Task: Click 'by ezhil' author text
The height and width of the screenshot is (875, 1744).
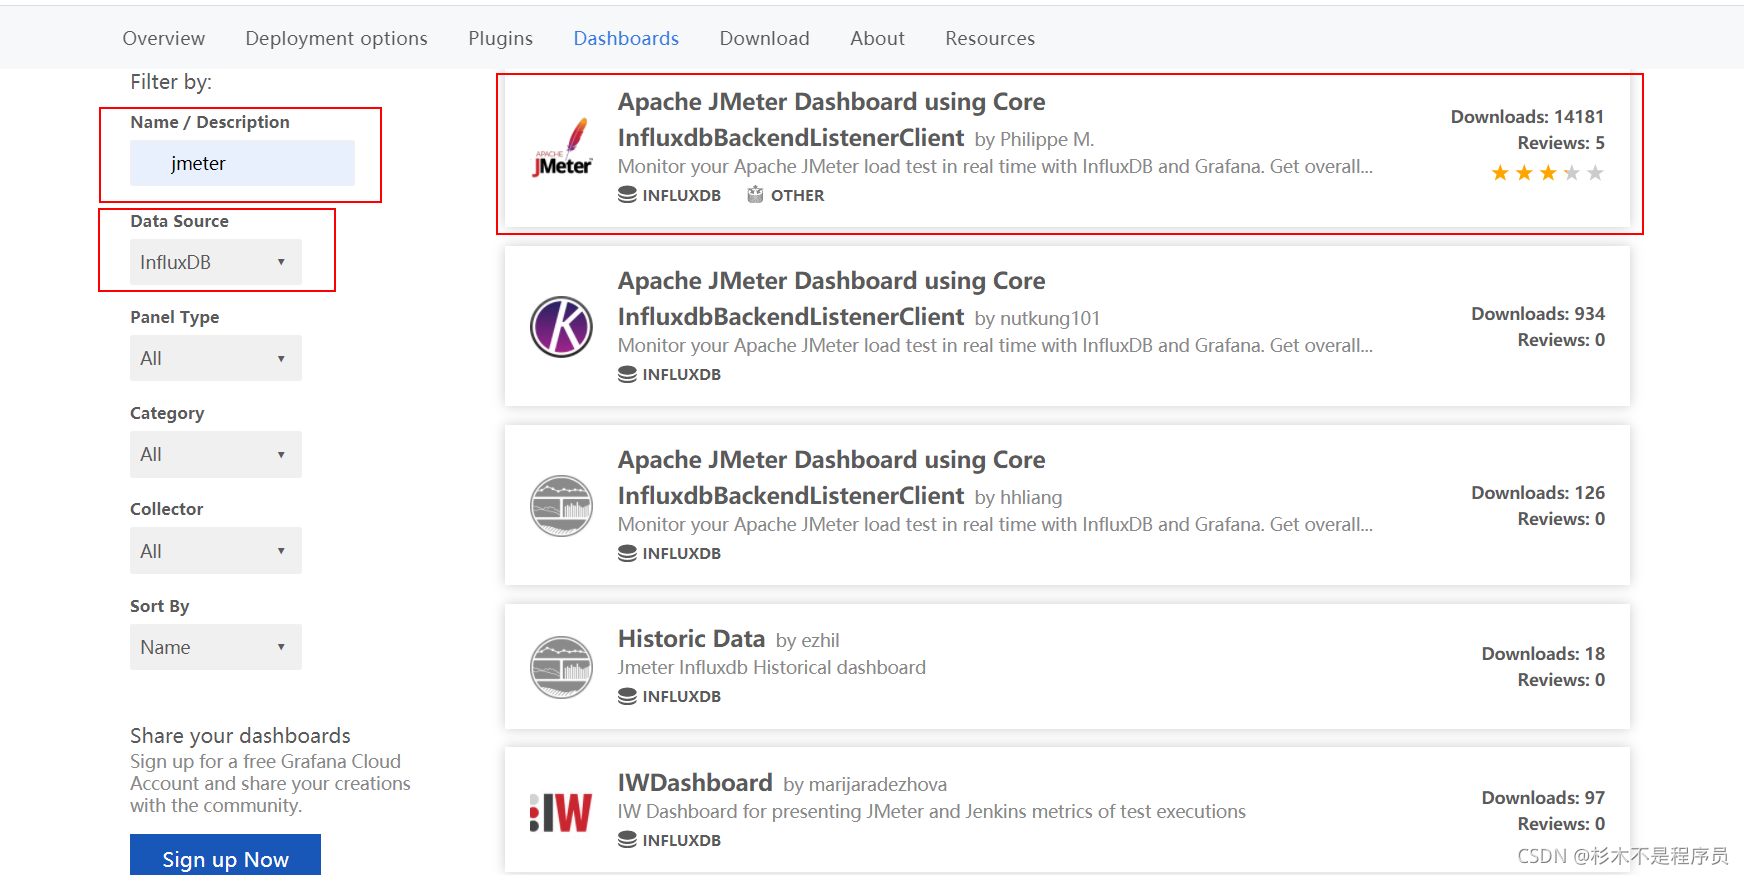Action: pos(808,640)
